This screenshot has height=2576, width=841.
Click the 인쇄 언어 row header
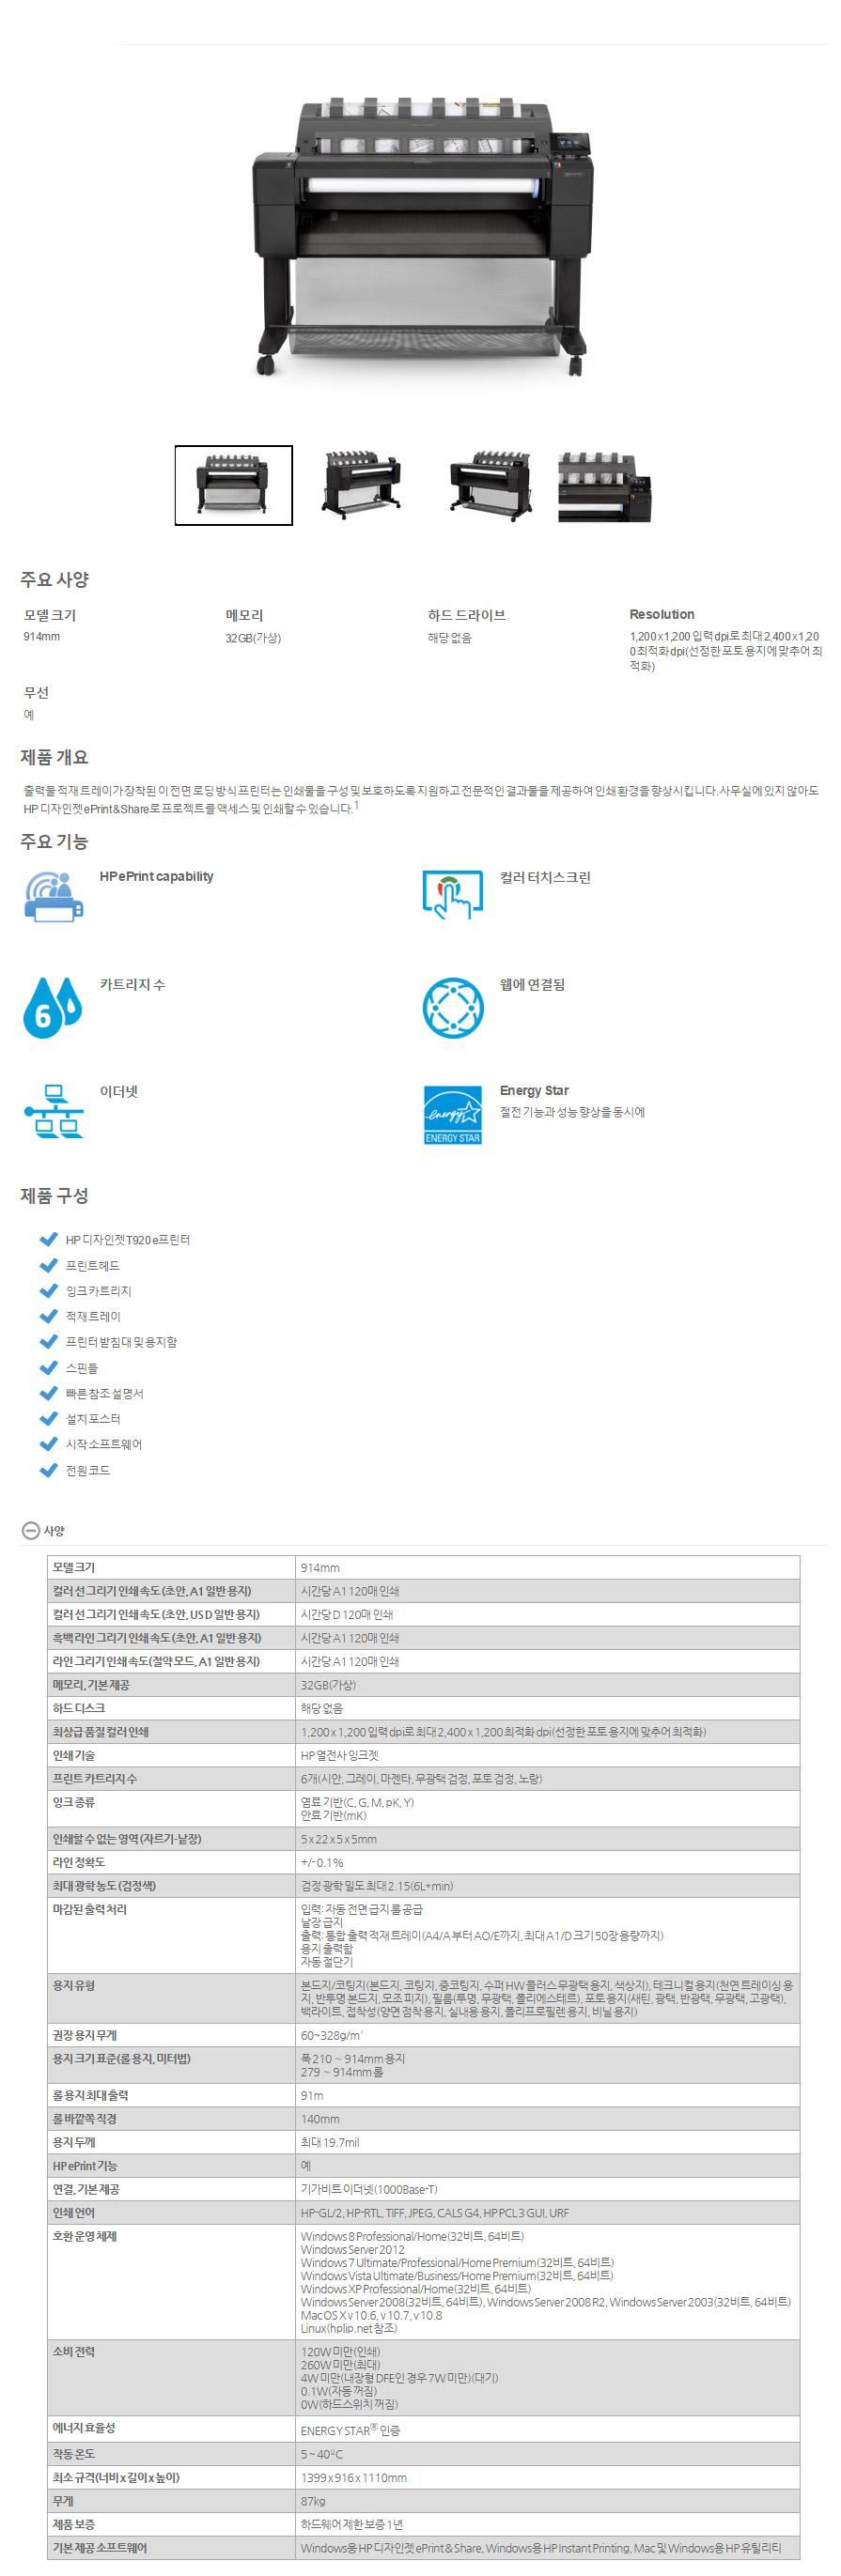(x=171, y=2213)
